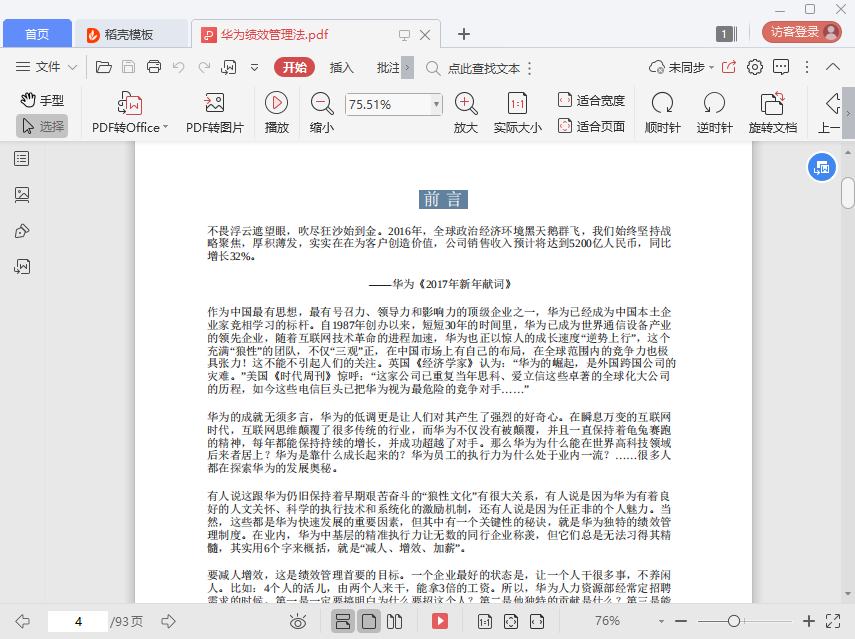Toggle eye protection mode in status bar

pos(297,621)
